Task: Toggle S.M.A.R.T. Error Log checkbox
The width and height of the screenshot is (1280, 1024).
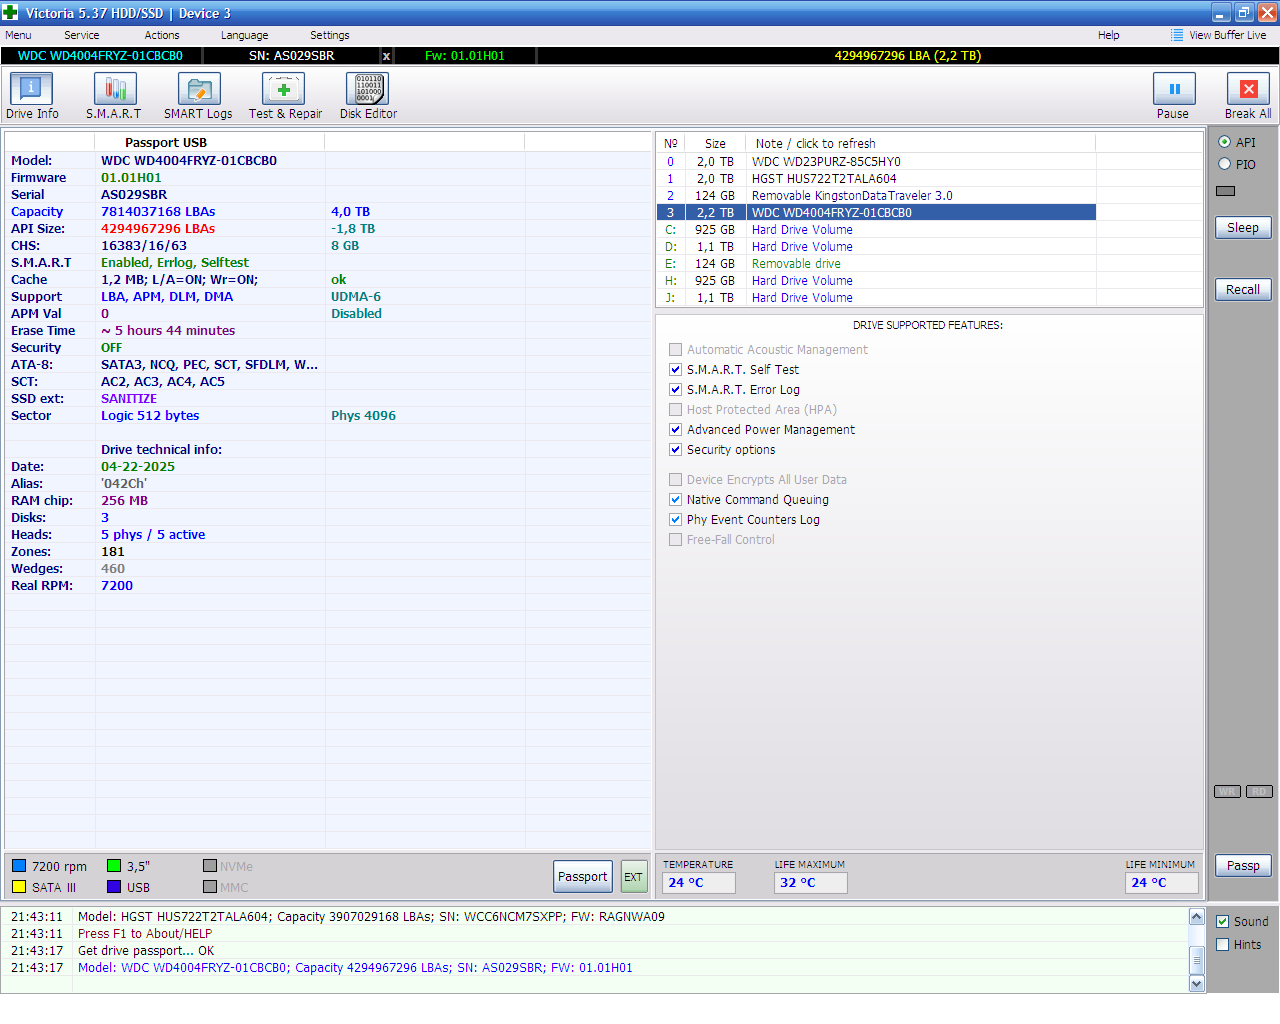Action: 676,390
